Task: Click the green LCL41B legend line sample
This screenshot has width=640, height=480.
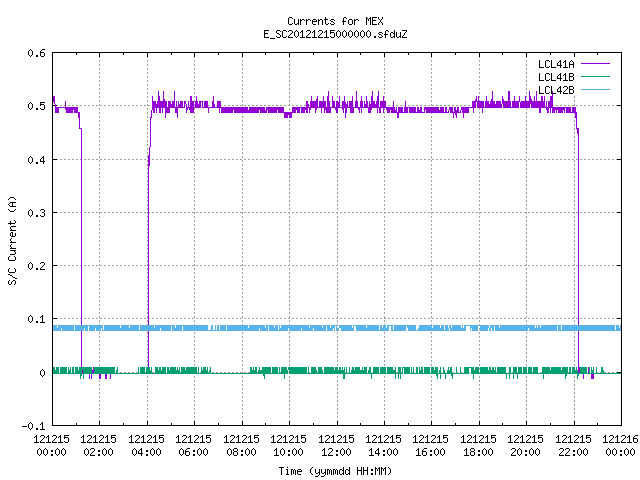Action: (x=595, y=77)
